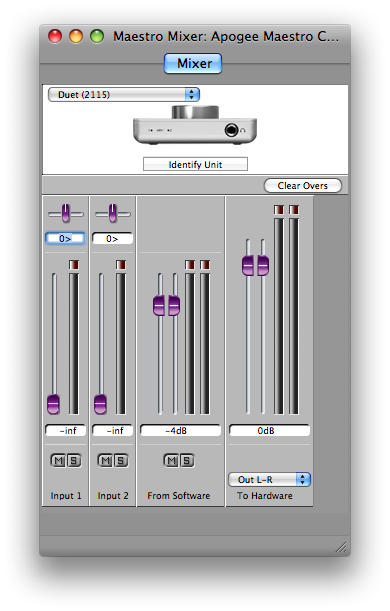Click the To Hardware right fader knob

(263, 266)
